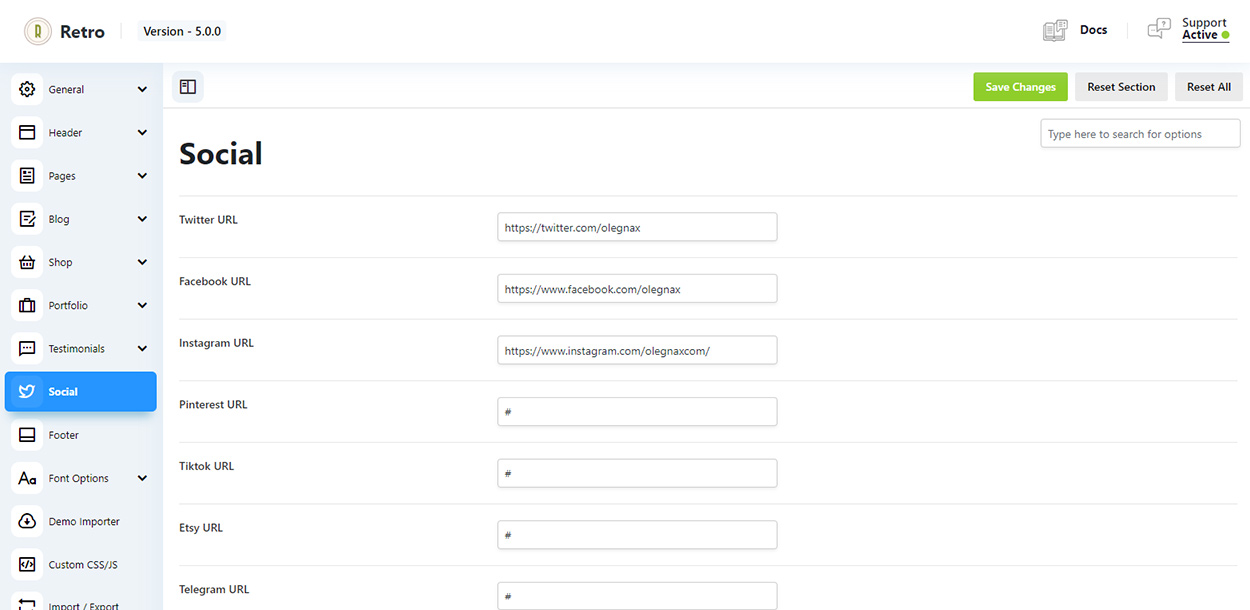Image resolution: width=1250 pixels, height=610 pixels.
Task: Expand the Blog section chevron
Action: (142, 219)
